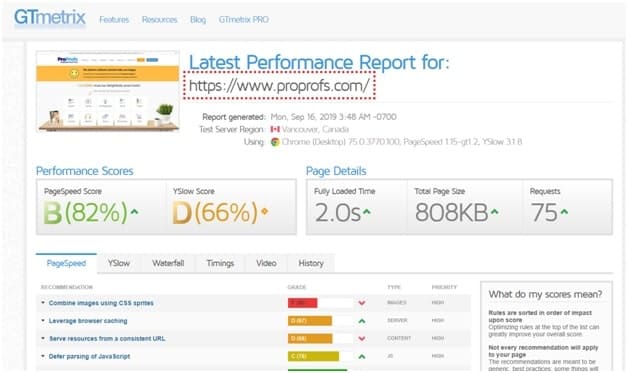The image size is (628, 373).
Task: Click the Total Page Size up arrow
Action: pyautogui.click(x=495, y=212)
